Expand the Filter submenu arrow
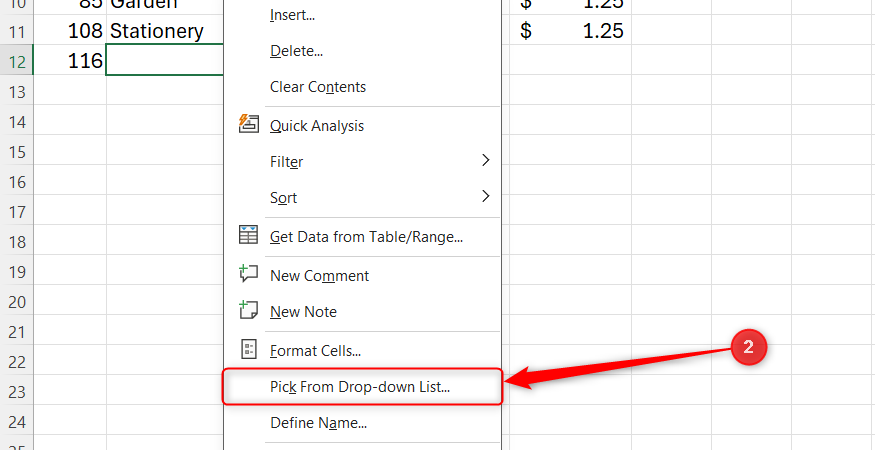Screen dimensions: 875x450 pyautogui.click(x=485, y=161)
